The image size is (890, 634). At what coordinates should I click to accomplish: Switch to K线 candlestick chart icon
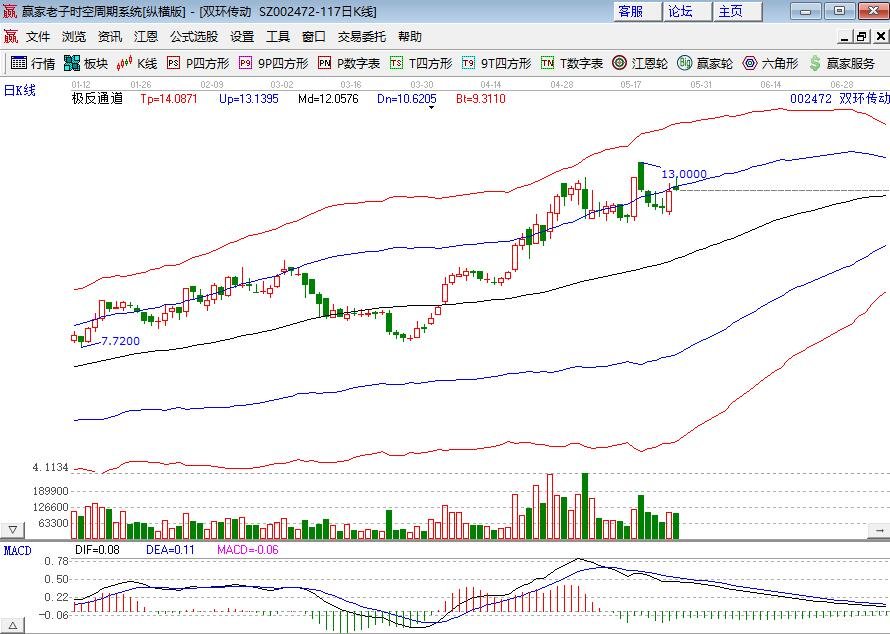click(136, 64)
